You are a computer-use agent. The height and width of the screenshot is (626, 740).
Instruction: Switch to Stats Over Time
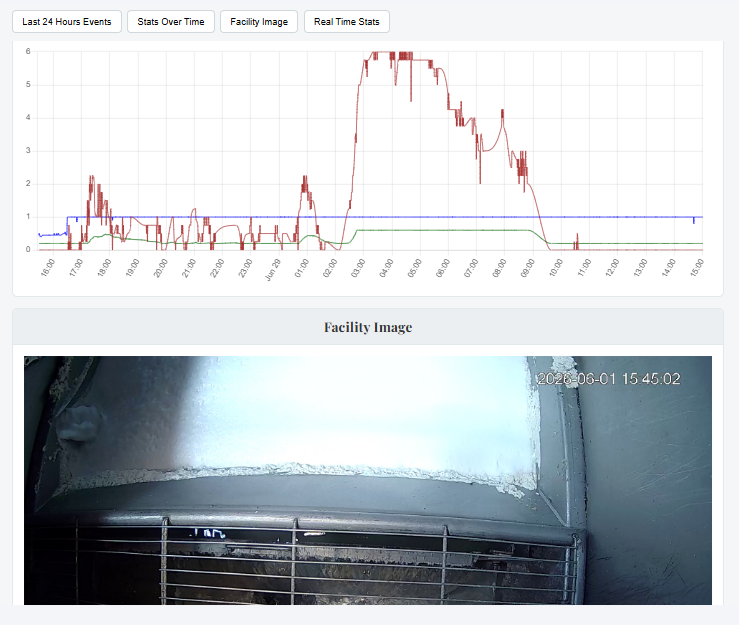click(171, 22)
